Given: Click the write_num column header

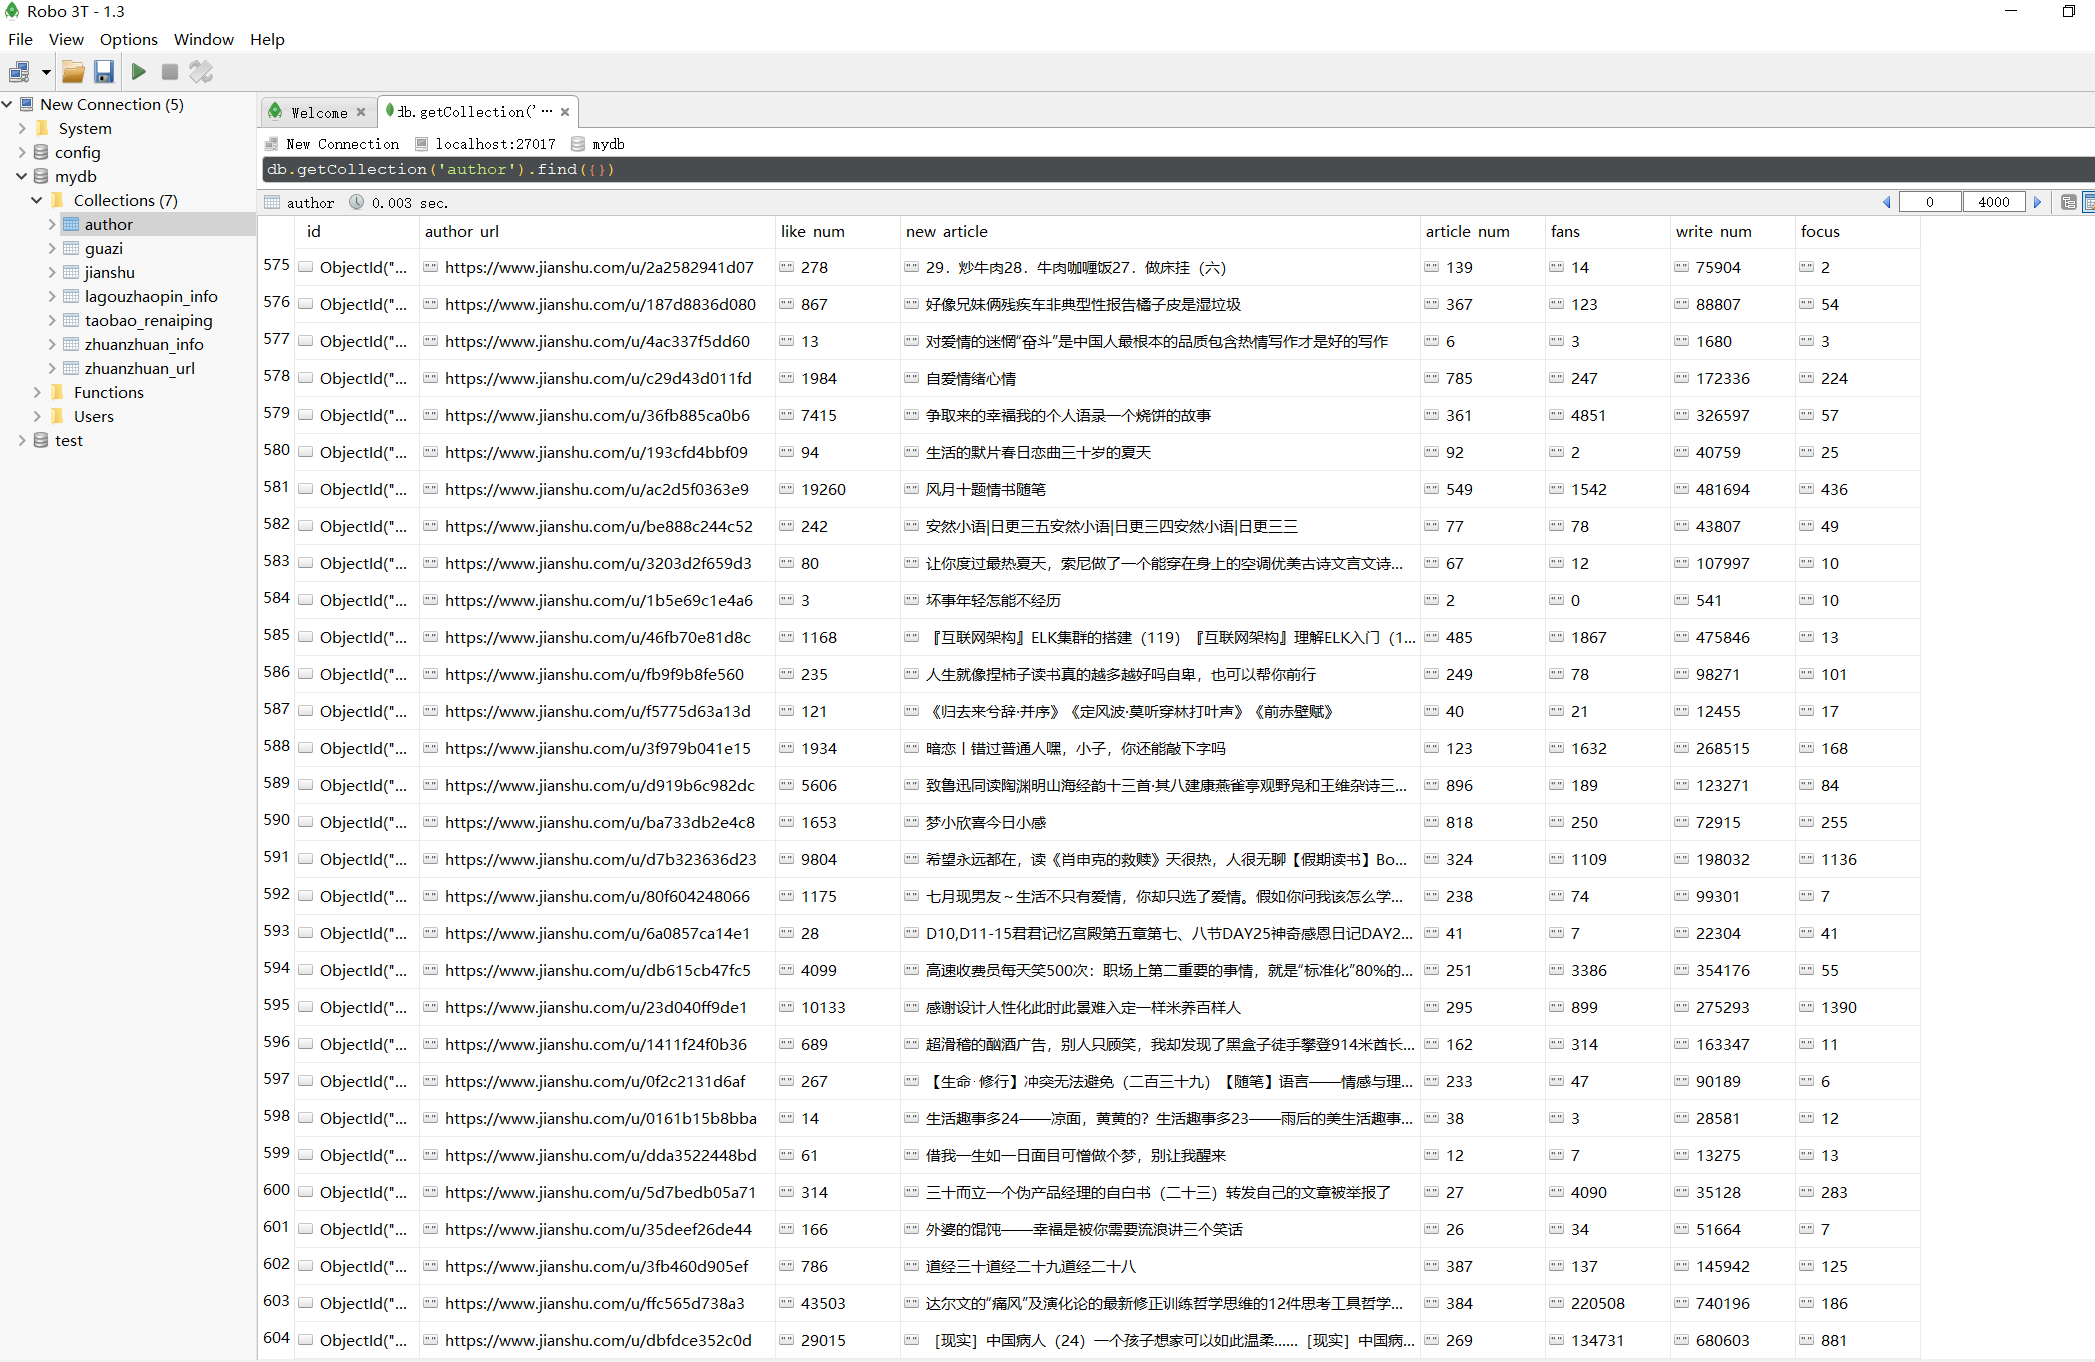Looking at the screenshot, I should click(x=1732, y=232).
